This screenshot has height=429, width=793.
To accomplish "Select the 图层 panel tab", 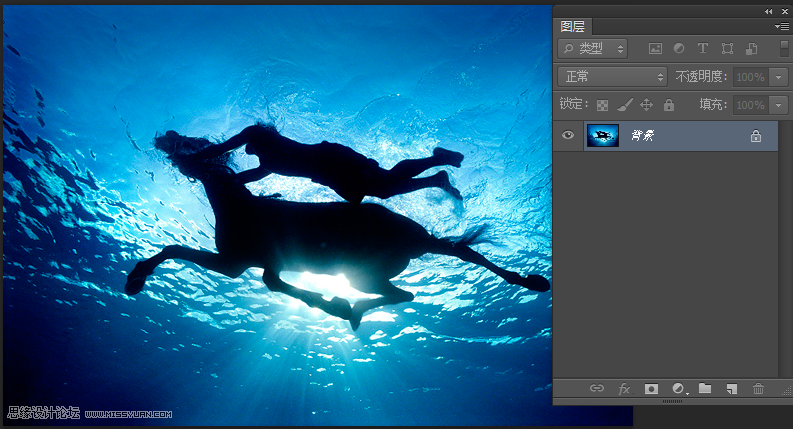I will coord(573,26).
